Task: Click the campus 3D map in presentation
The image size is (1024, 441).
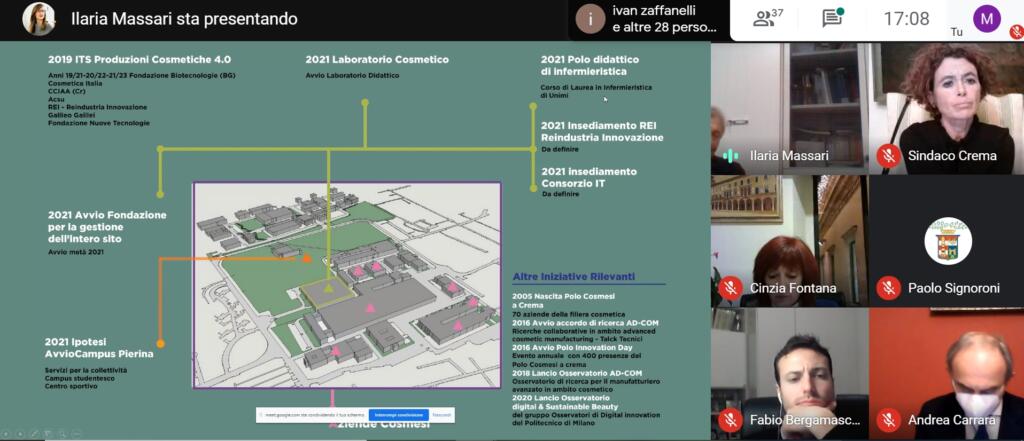Action: click(346, 283)
